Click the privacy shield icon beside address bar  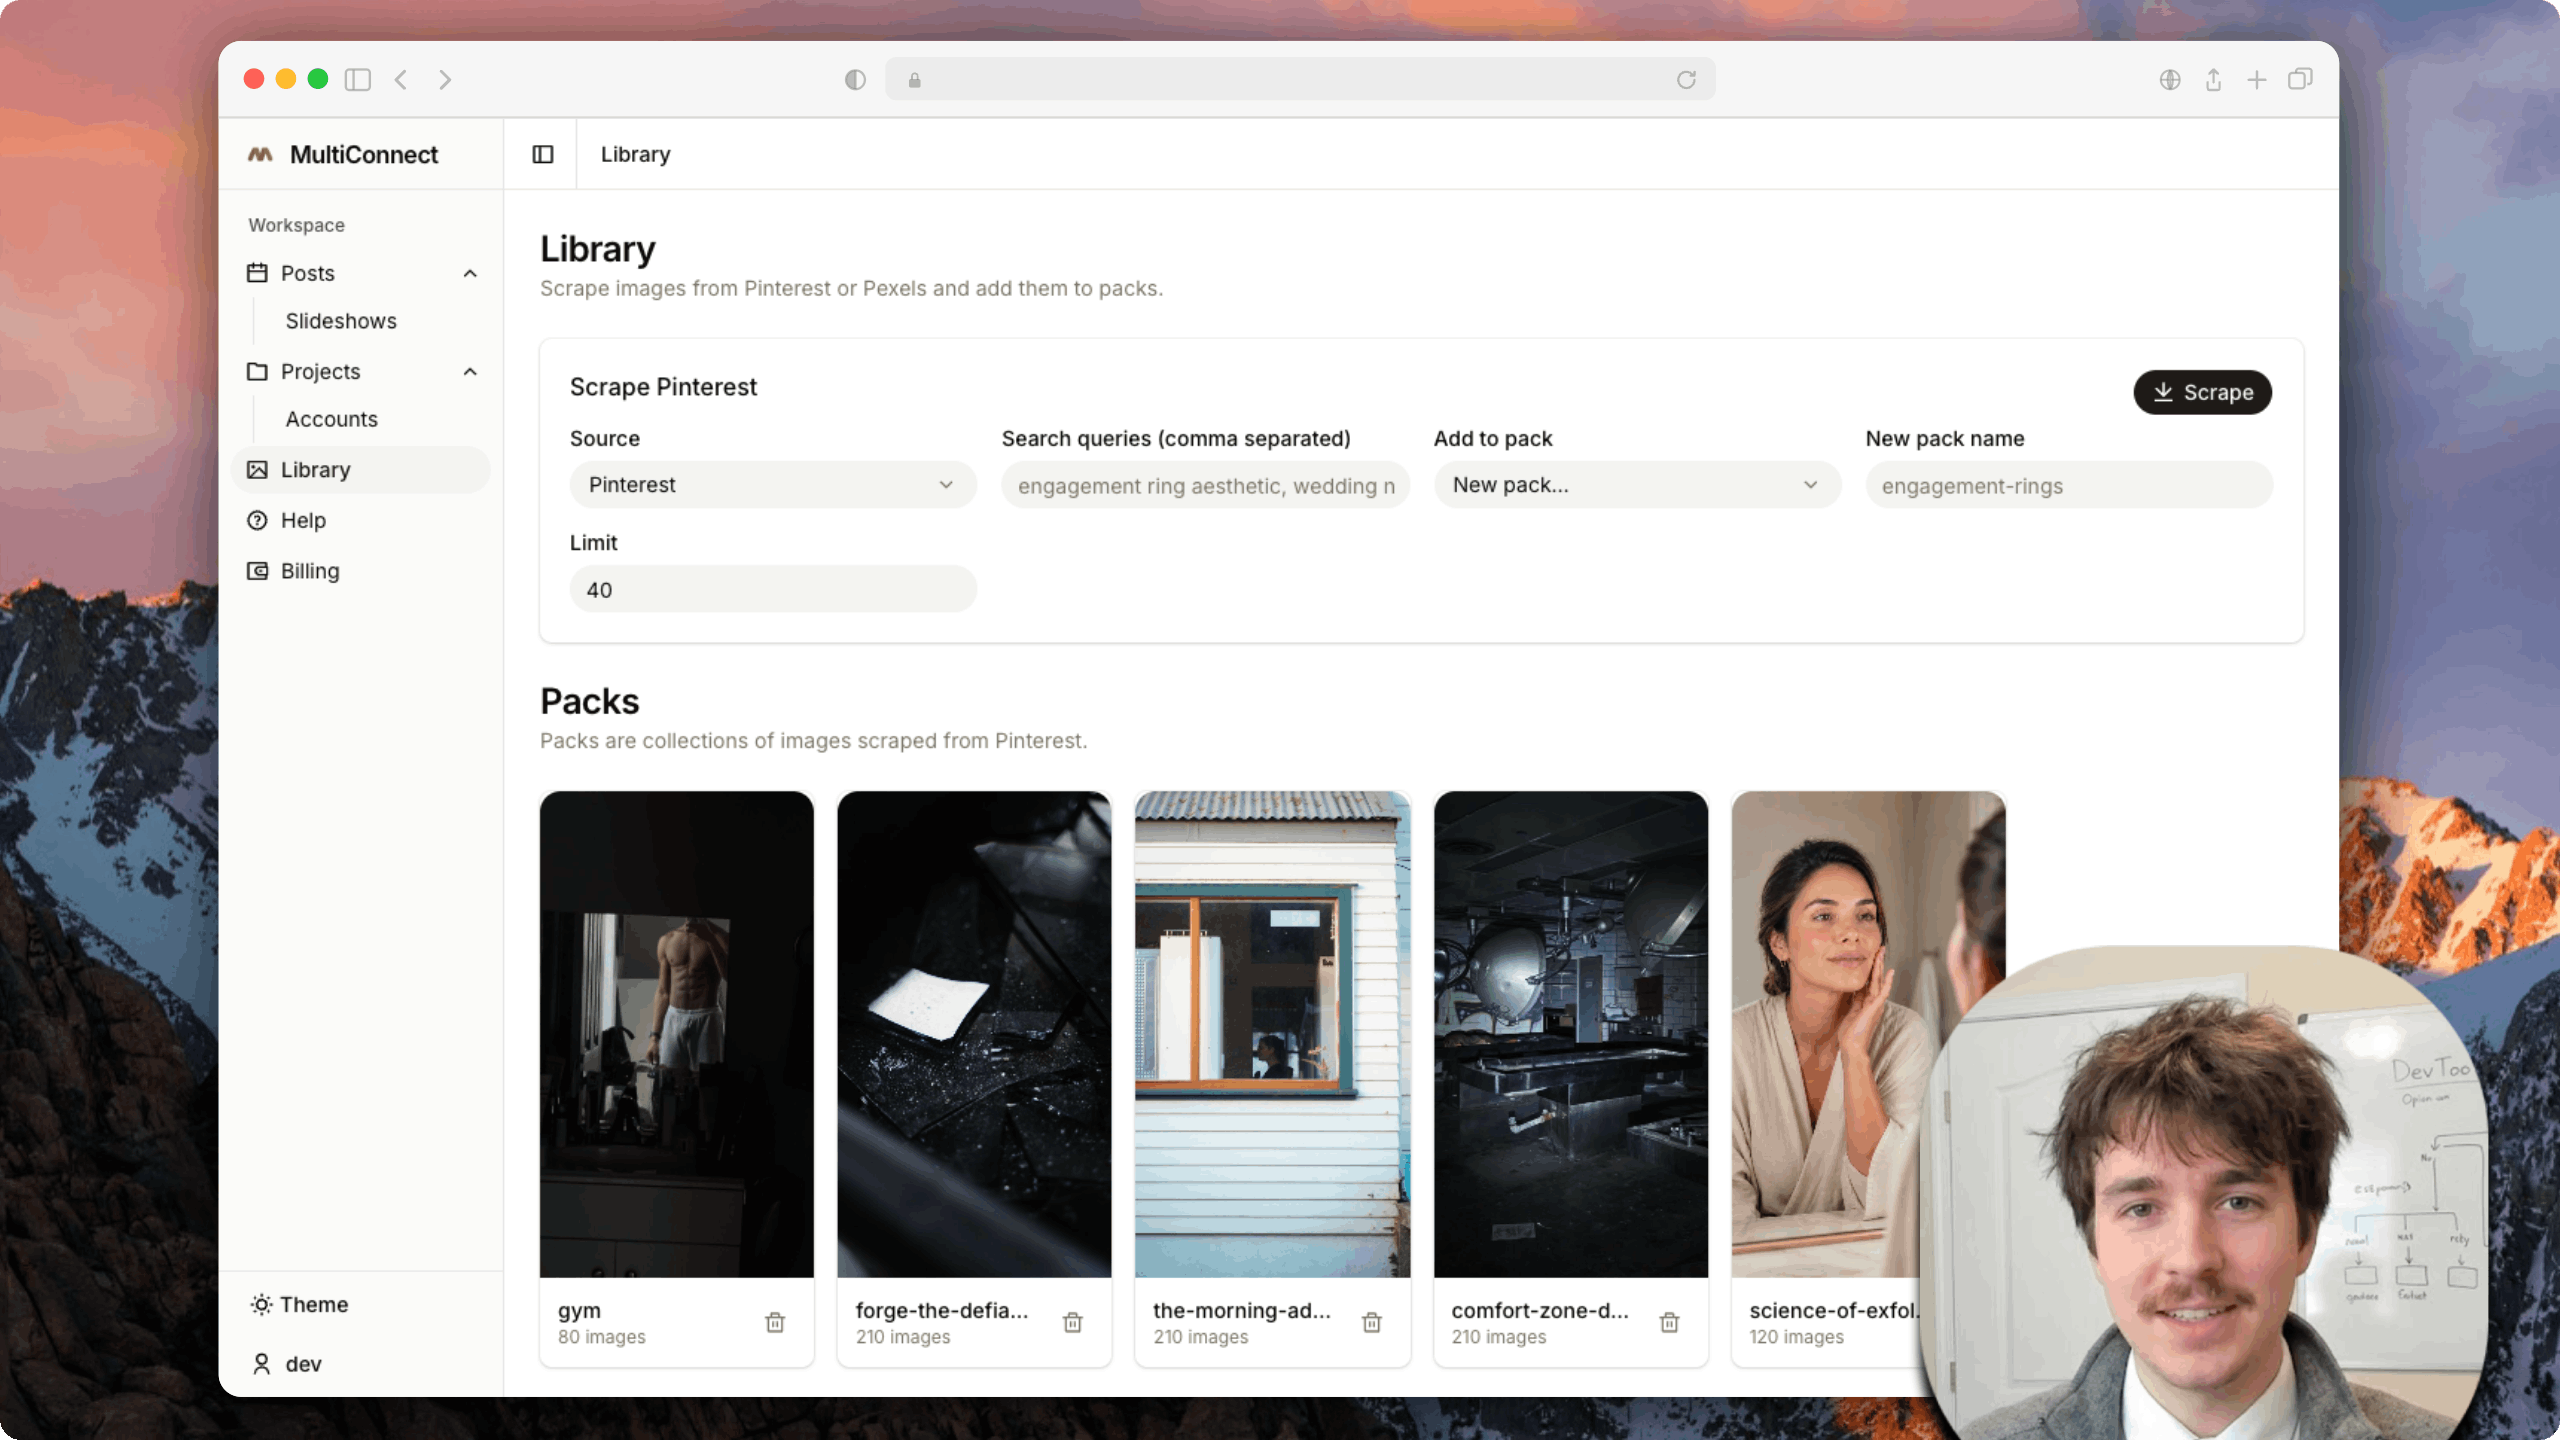click(x=855, y=79)
